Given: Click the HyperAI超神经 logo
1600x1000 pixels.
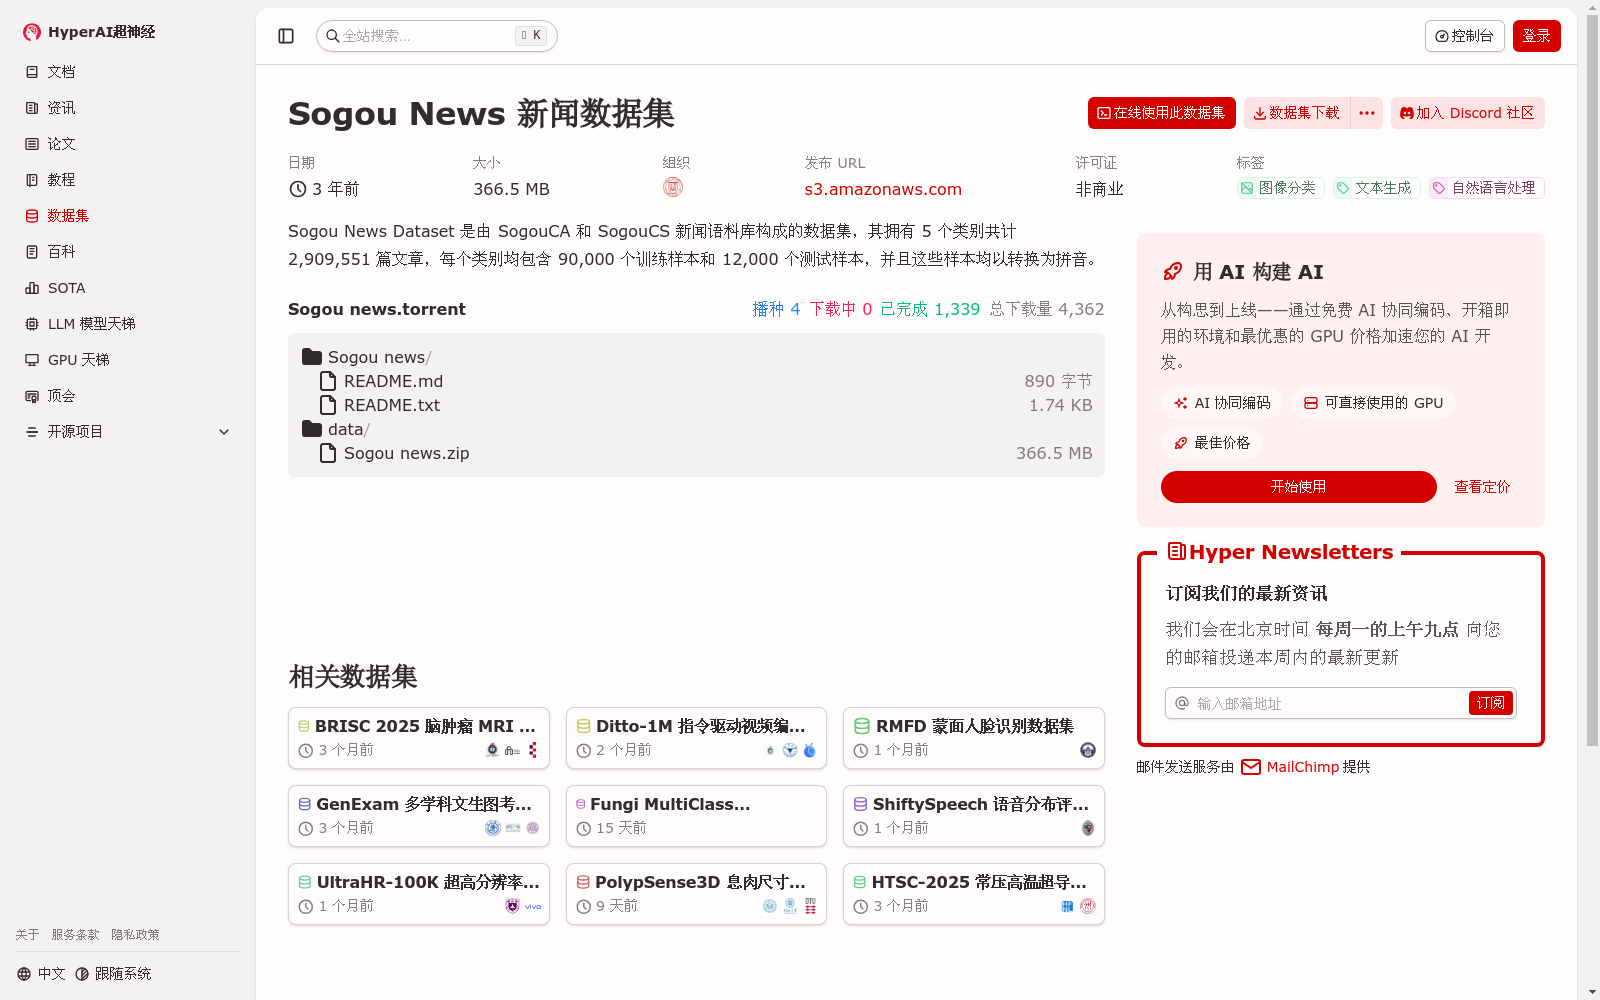Looking at the screenshot, I should [89, 32].
